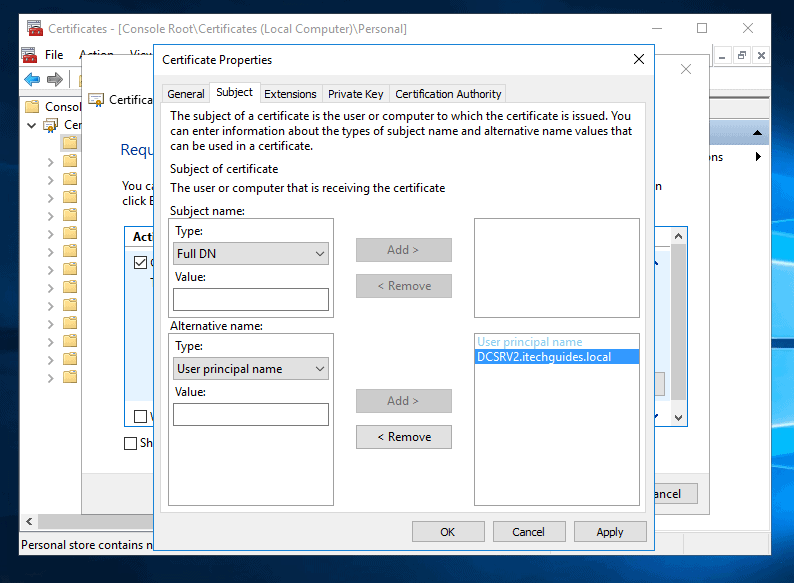794x583 pixels.
Task: Toggle the checked certificate template checkbox
Action: click(x=140, y=262)
